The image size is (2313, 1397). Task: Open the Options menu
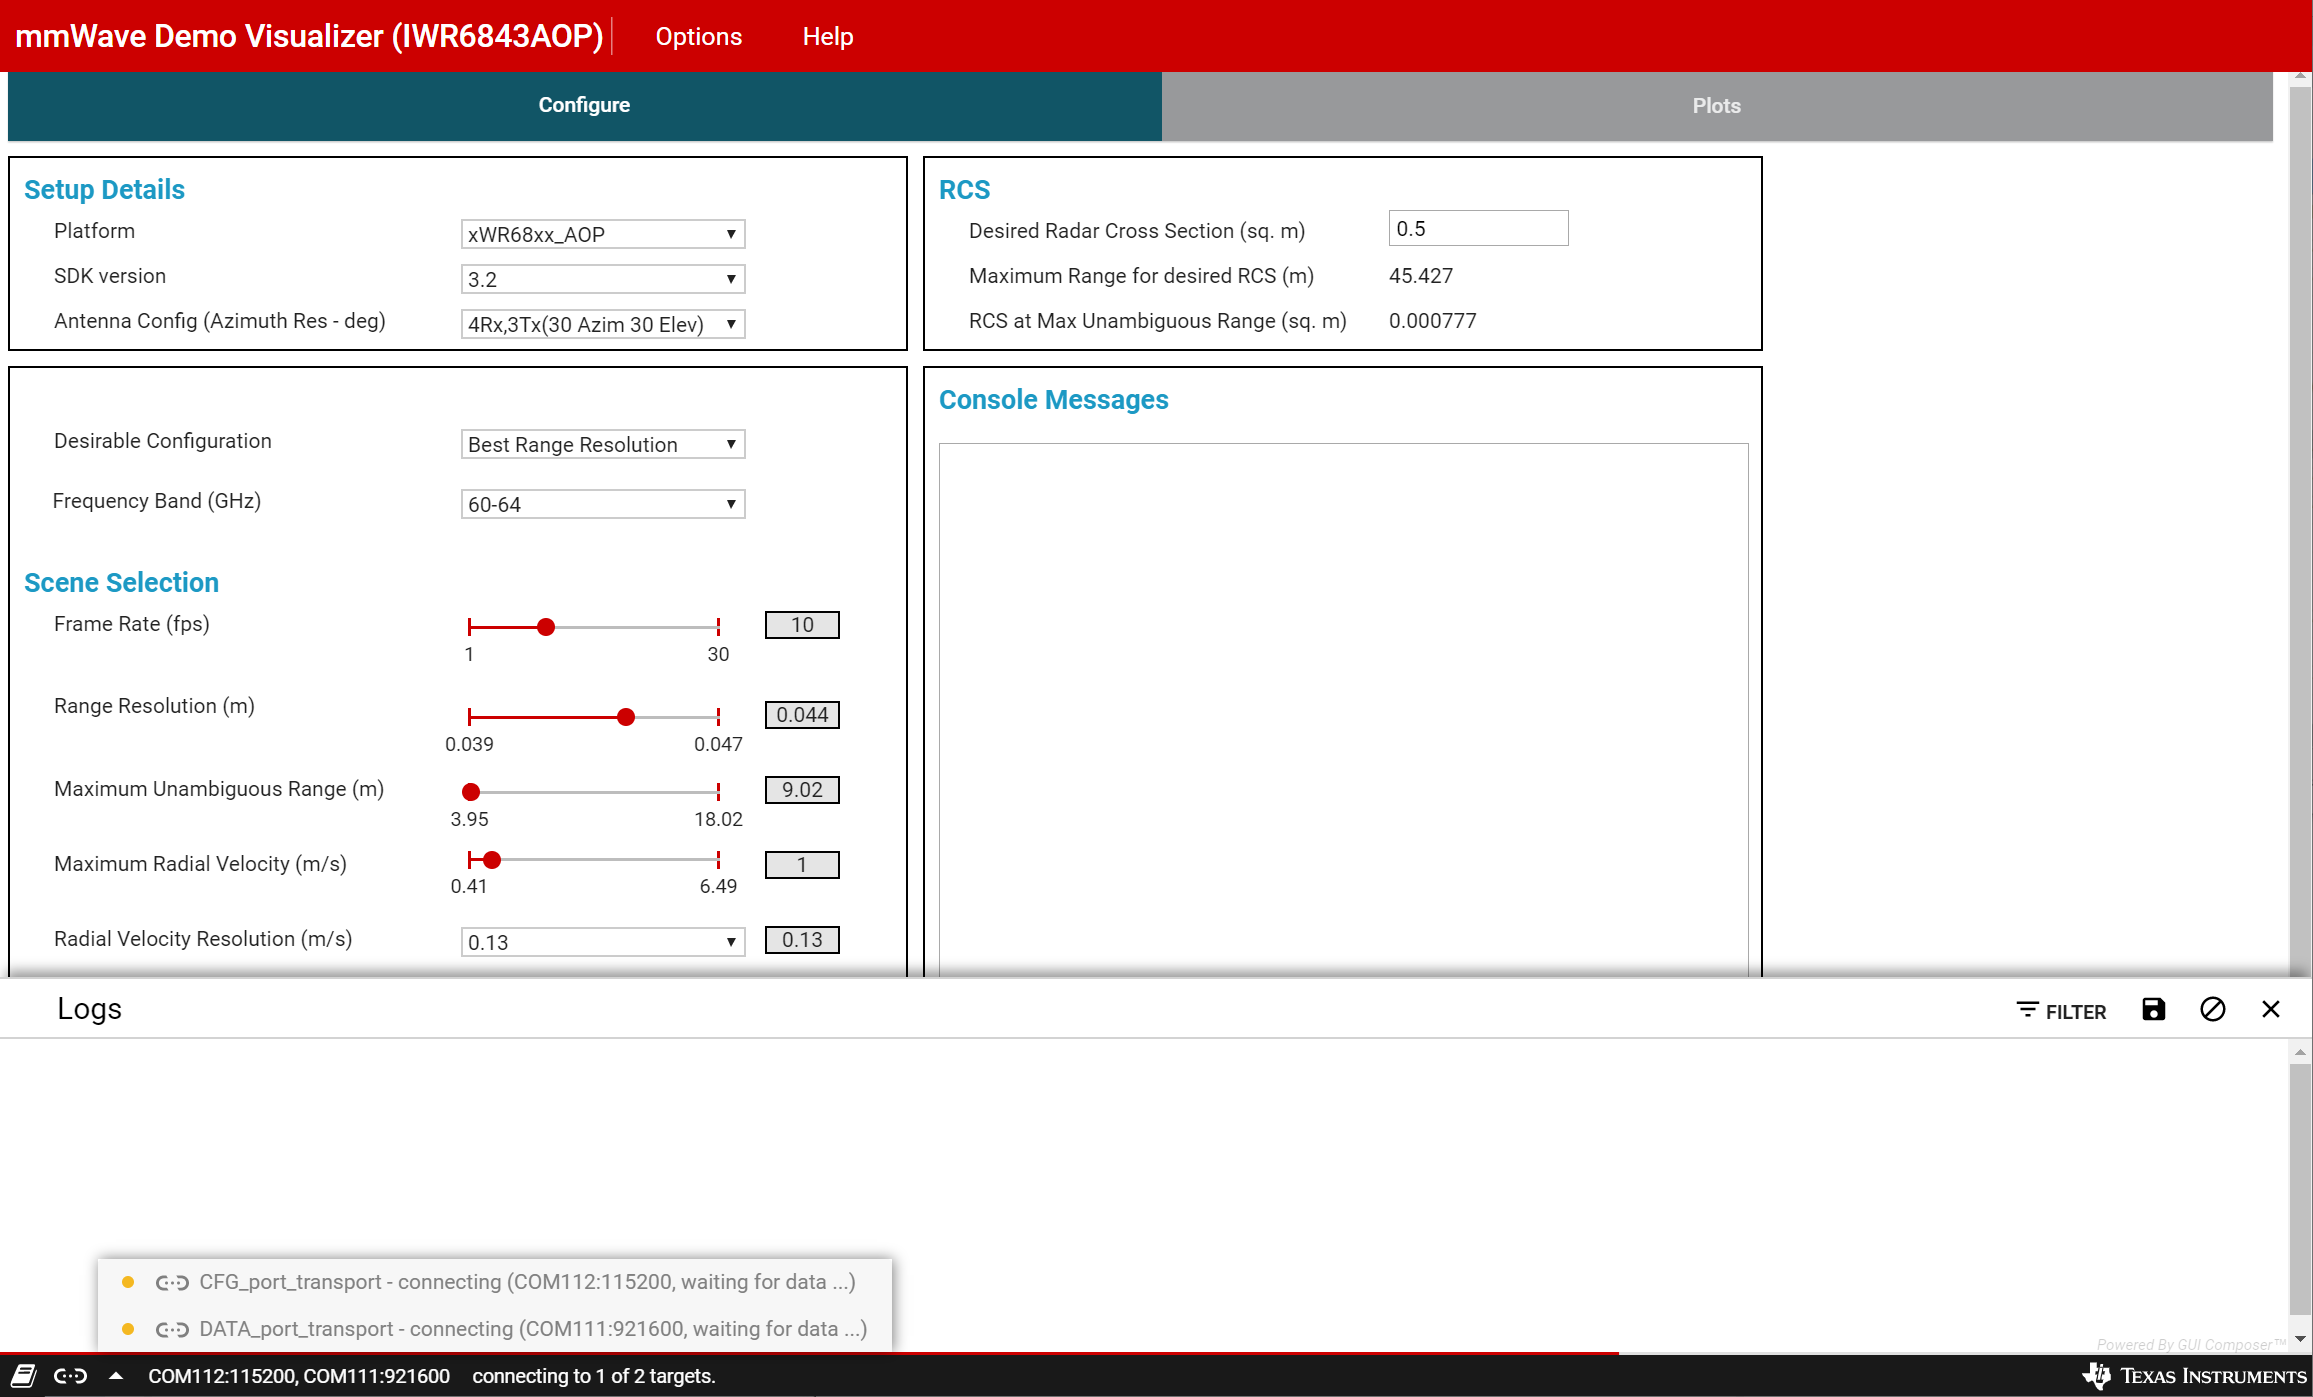[x=698, y=36]
